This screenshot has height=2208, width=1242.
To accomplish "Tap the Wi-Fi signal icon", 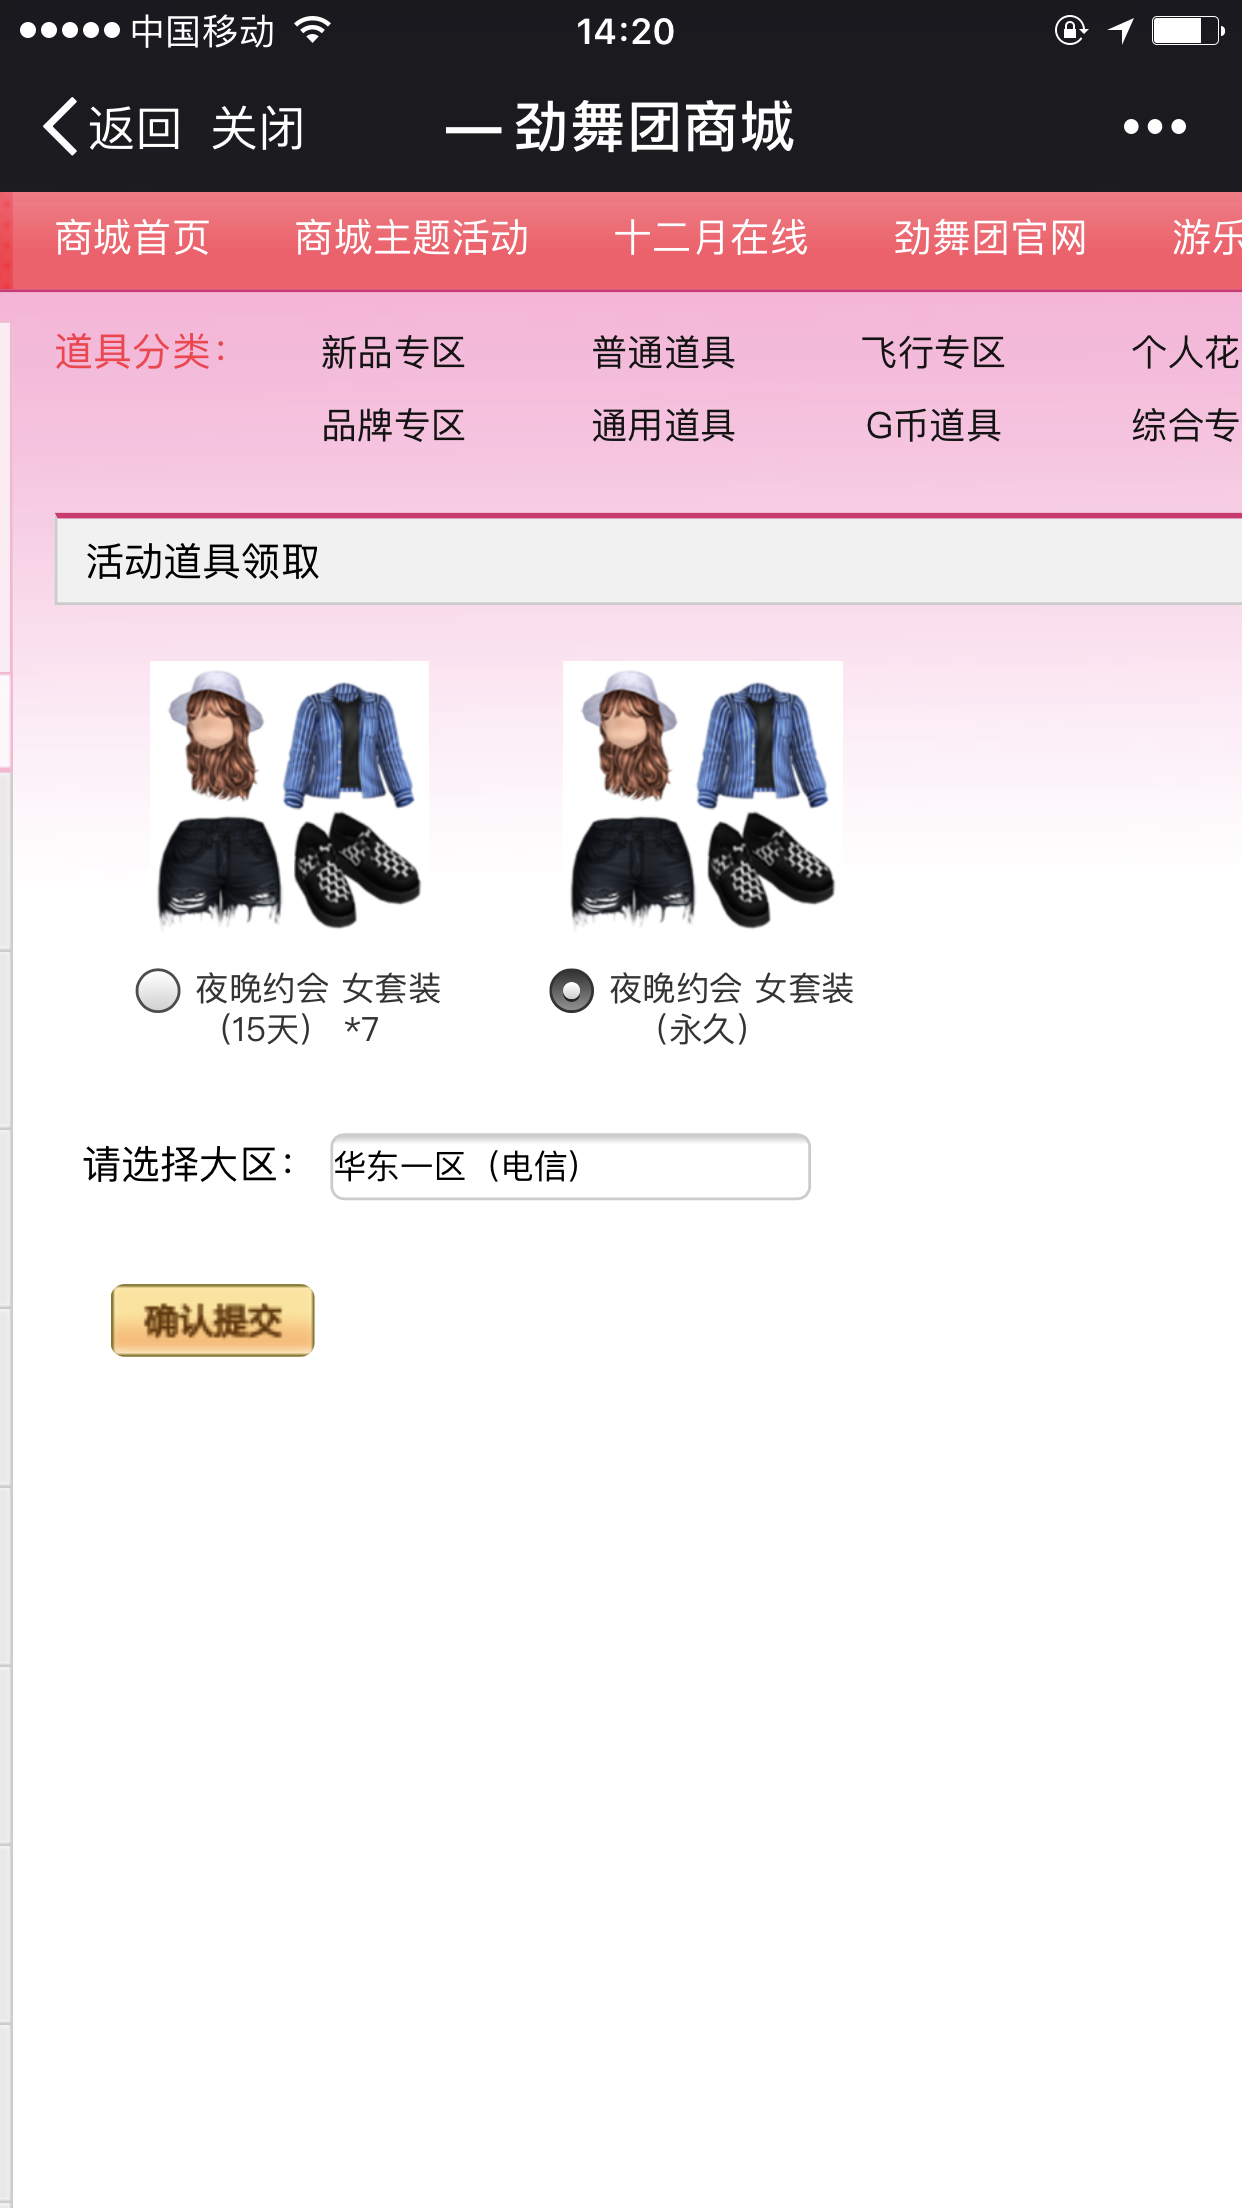I will [313, 31].
